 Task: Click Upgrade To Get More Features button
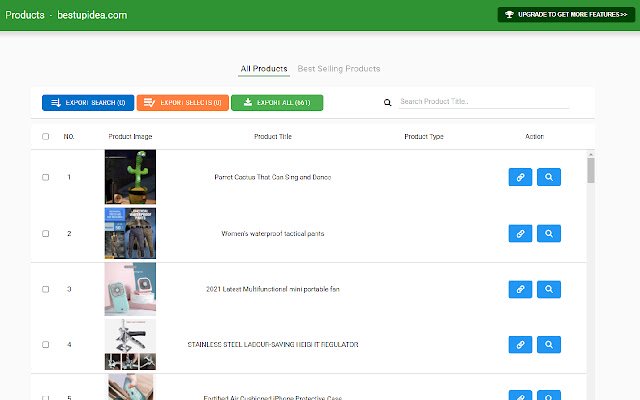[566, 15]
